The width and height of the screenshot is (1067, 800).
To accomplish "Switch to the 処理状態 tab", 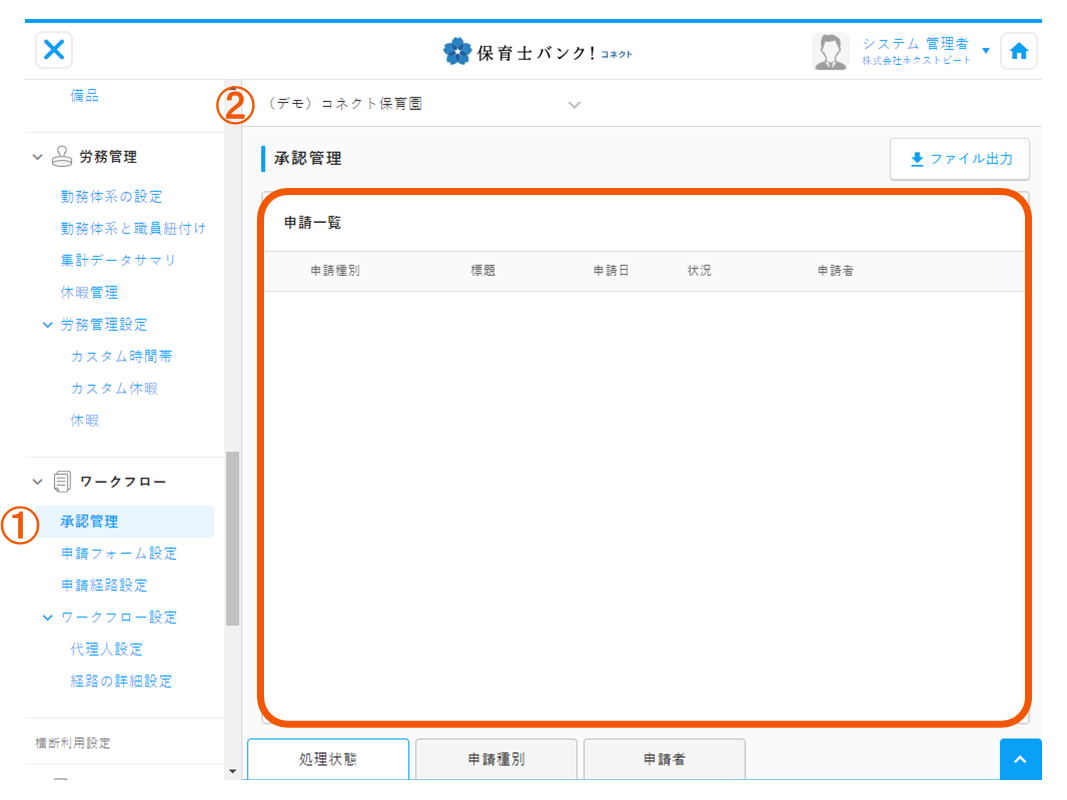I will pos(328,759).
